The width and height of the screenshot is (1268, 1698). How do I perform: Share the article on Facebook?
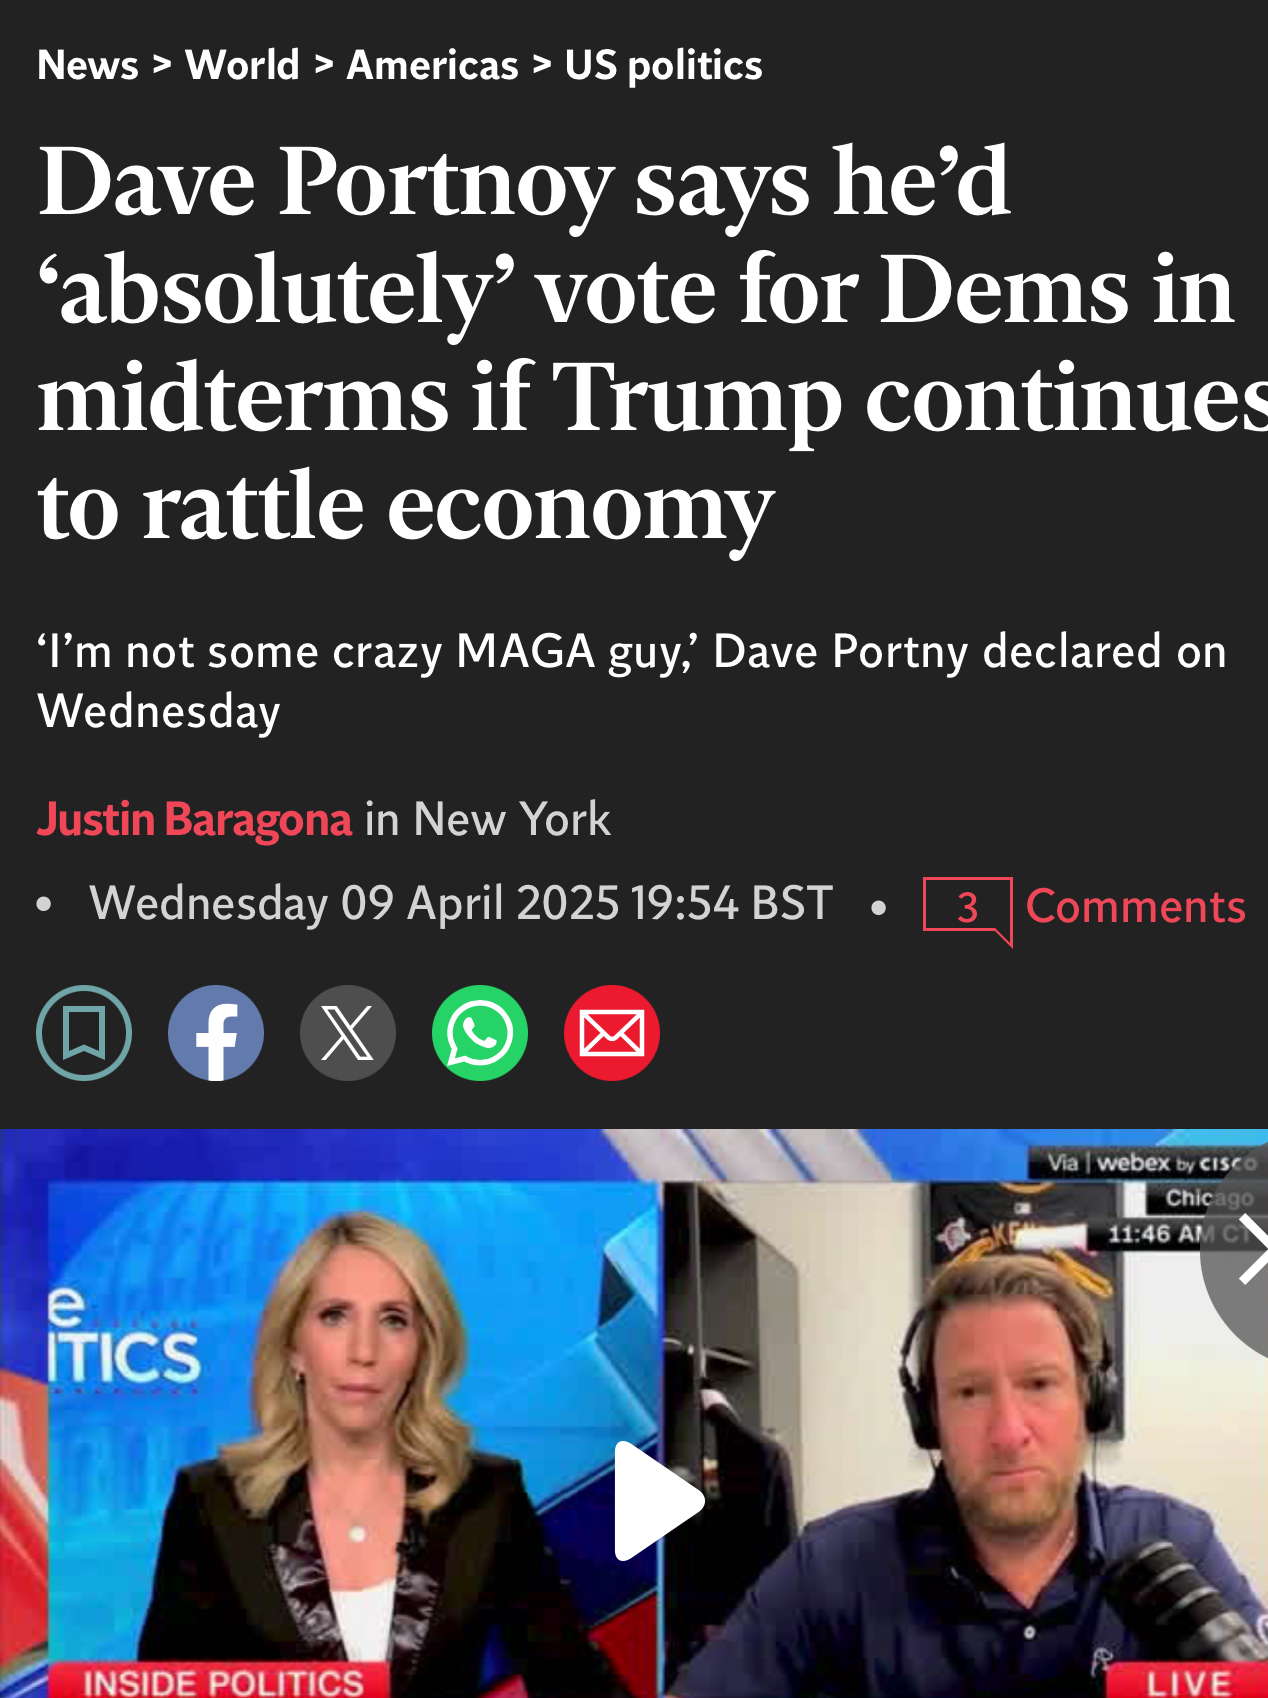216,1033
